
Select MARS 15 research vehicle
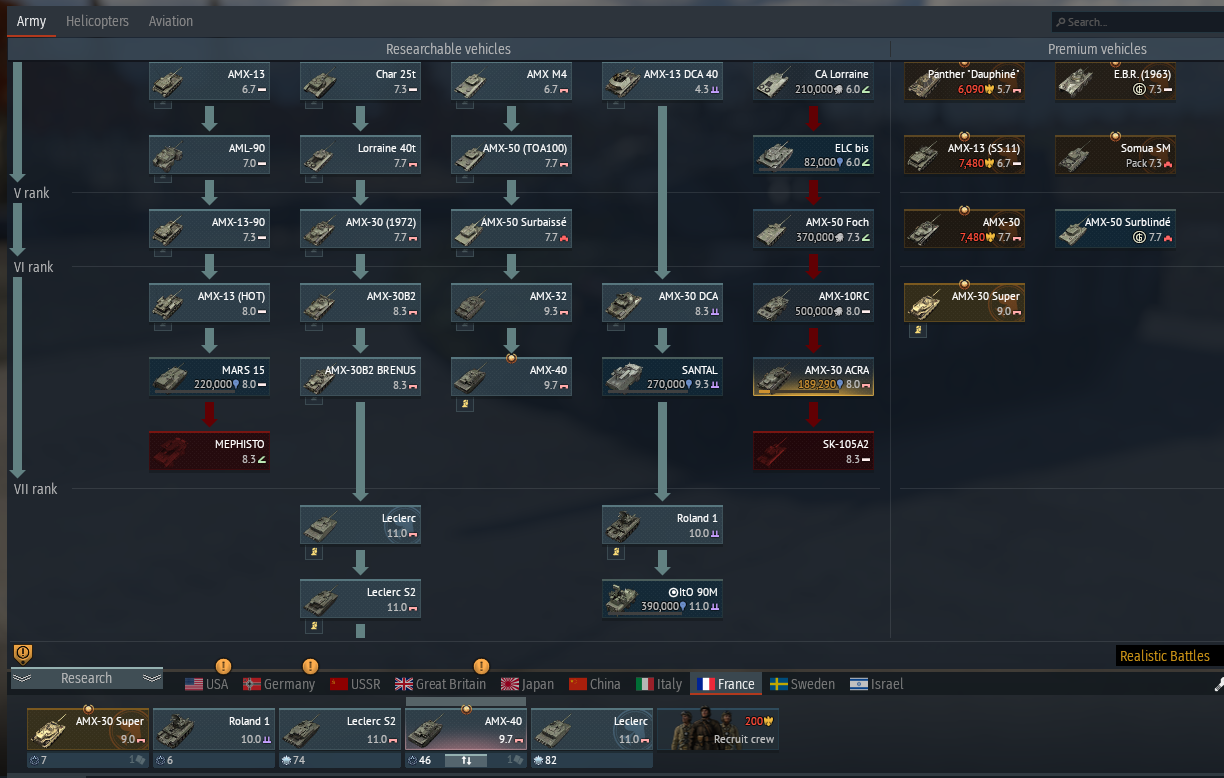pyautogui.click(x=209, y=377)
